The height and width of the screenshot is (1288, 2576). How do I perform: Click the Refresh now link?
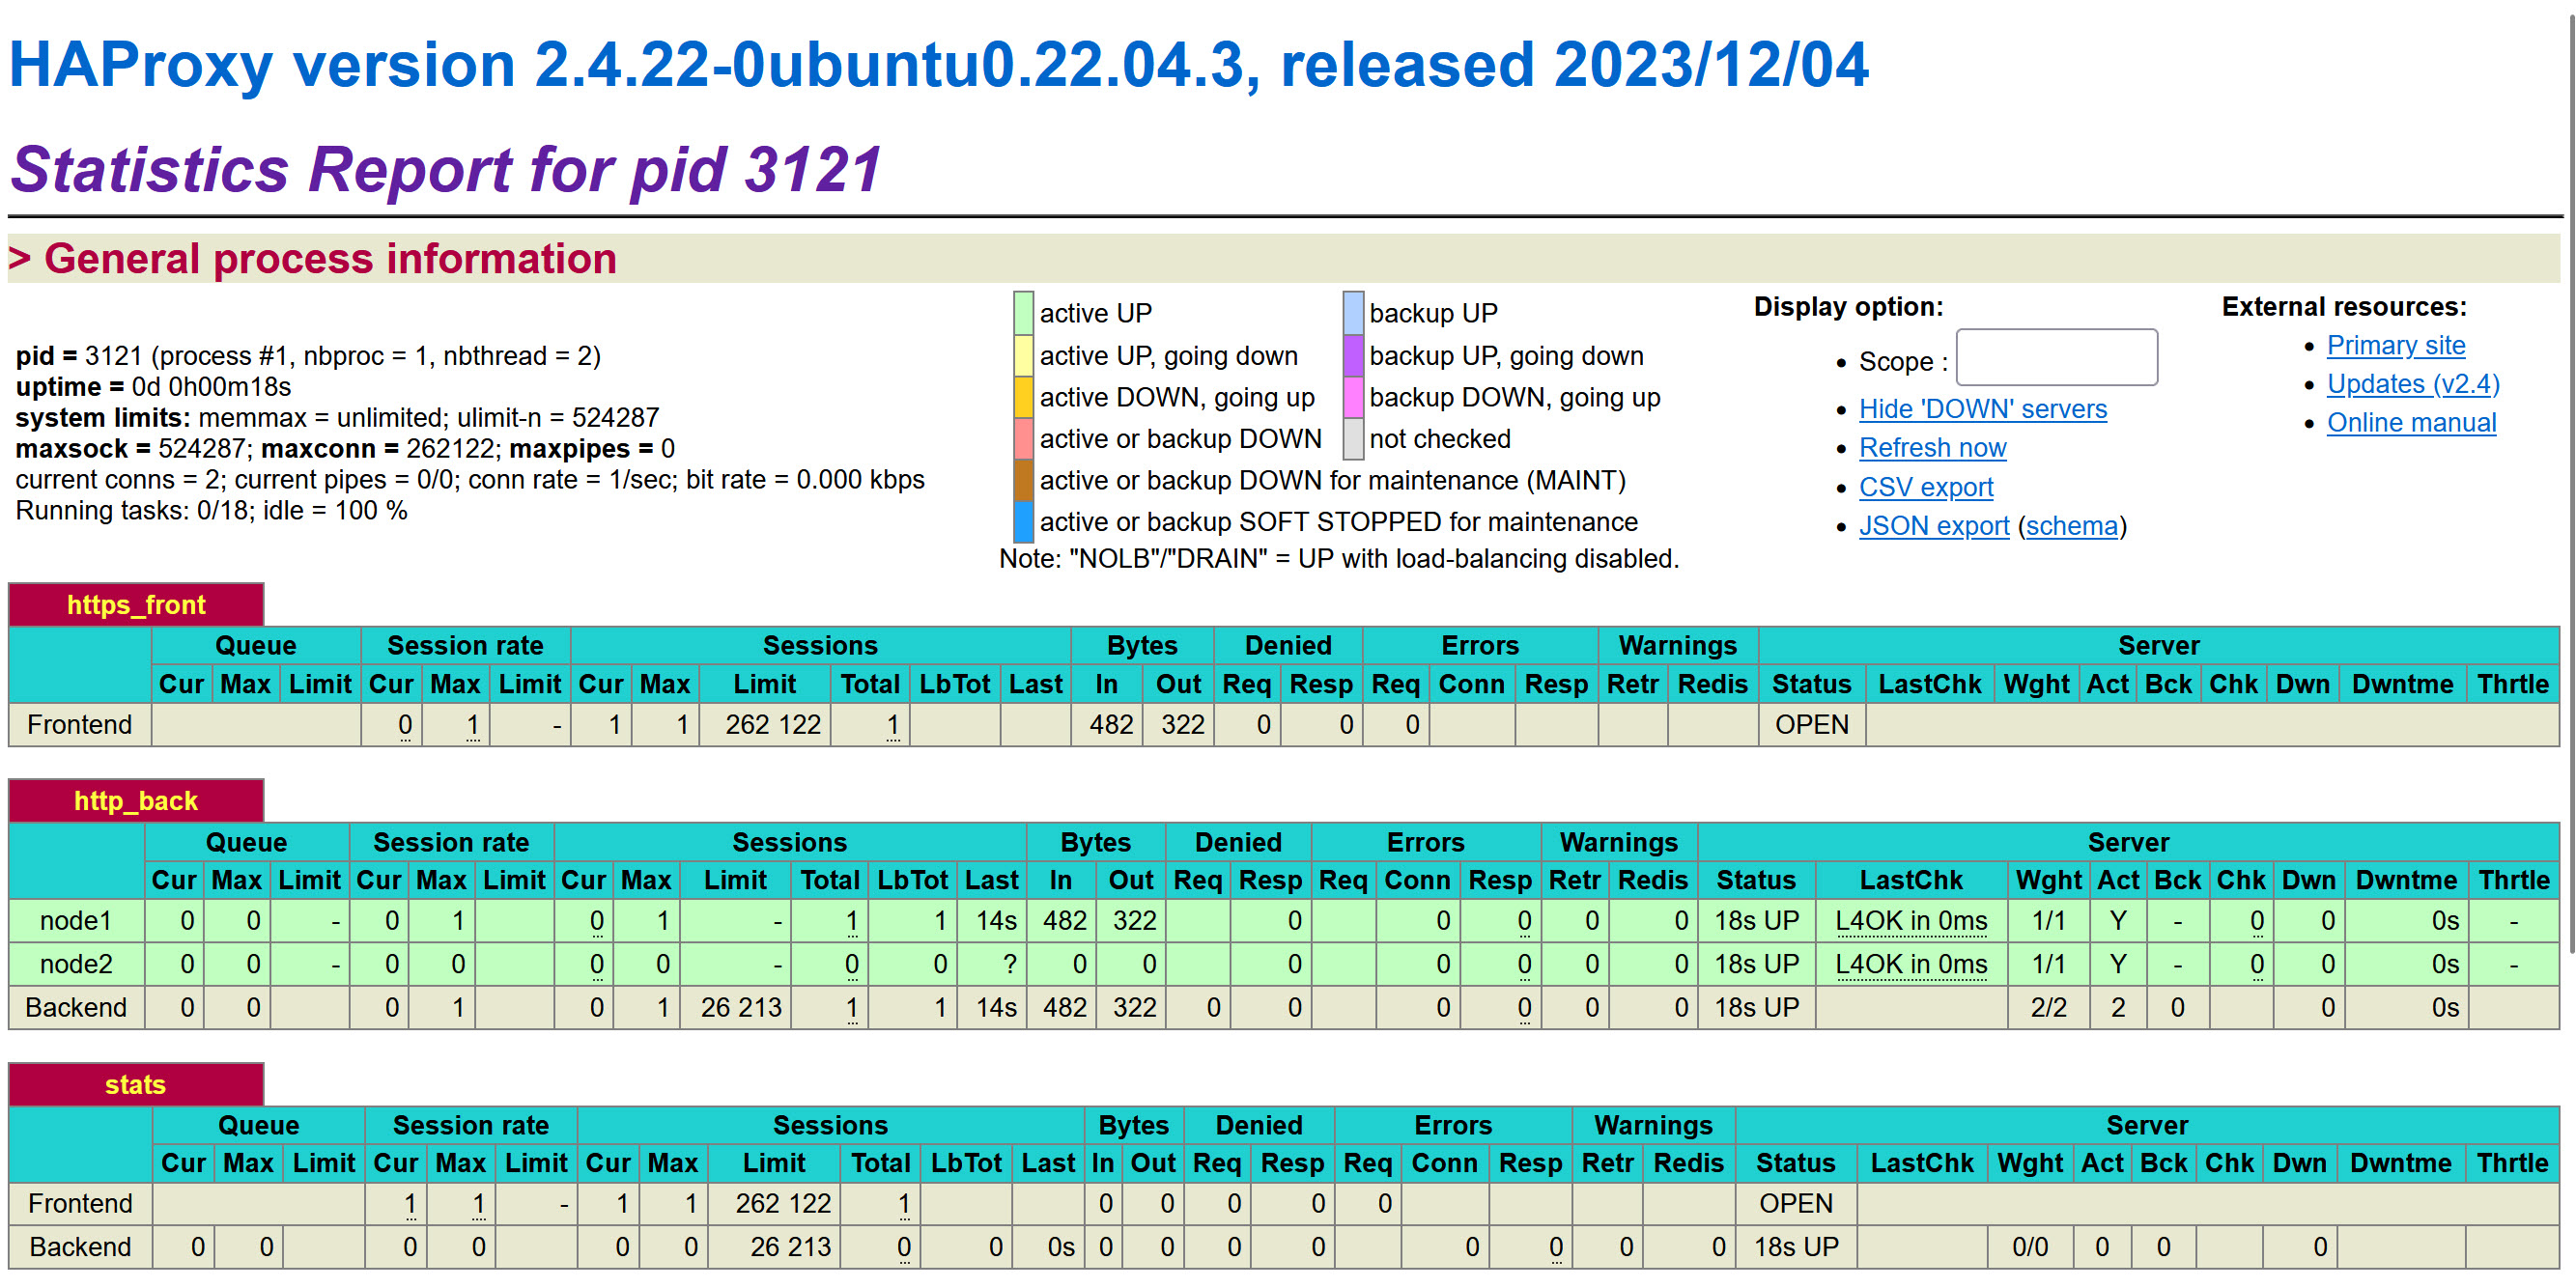tap(1932, 448)
